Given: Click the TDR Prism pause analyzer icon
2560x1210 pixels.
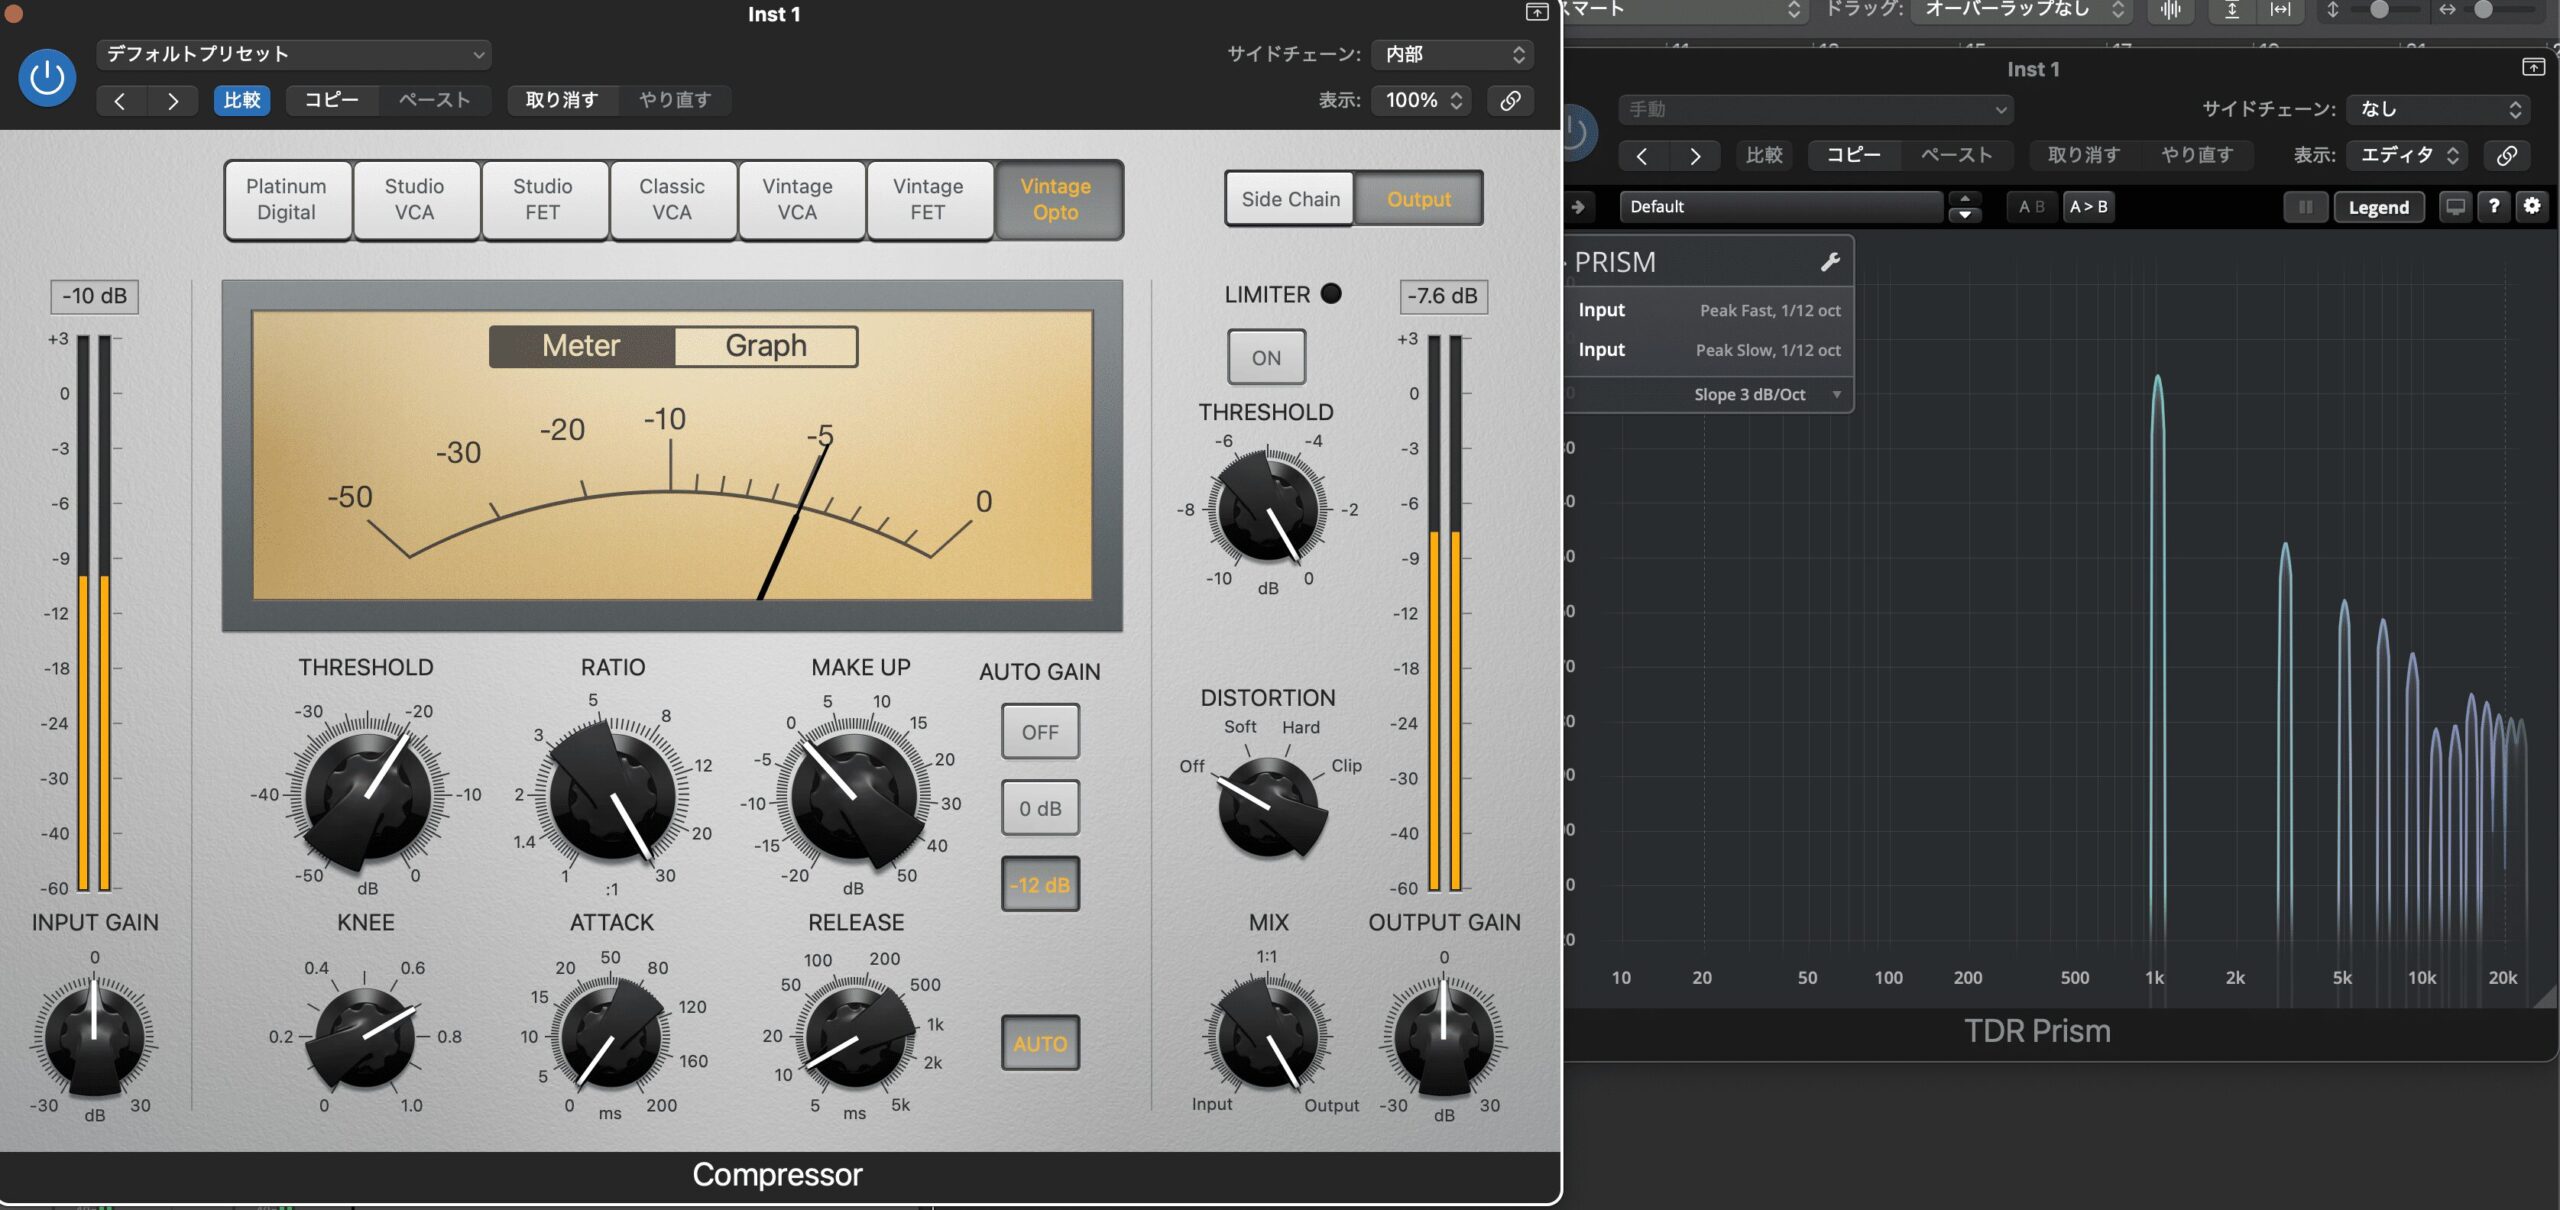Looking at the screenshot, I should pyautogui.click(x=2305, y=207).
